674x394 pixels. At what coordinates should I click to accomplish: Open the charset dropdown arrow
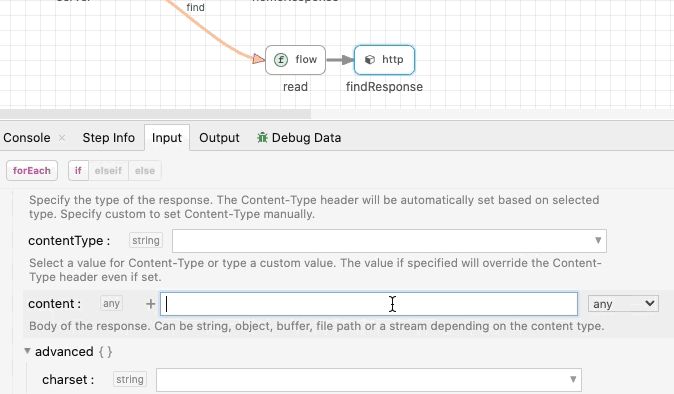573,379
